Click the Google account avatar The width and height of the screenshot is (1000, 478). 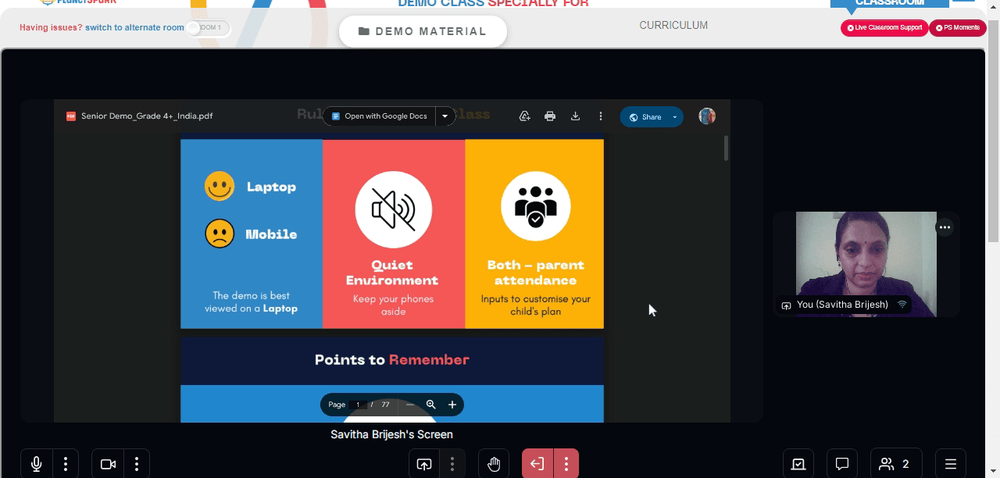click(707, 116)
